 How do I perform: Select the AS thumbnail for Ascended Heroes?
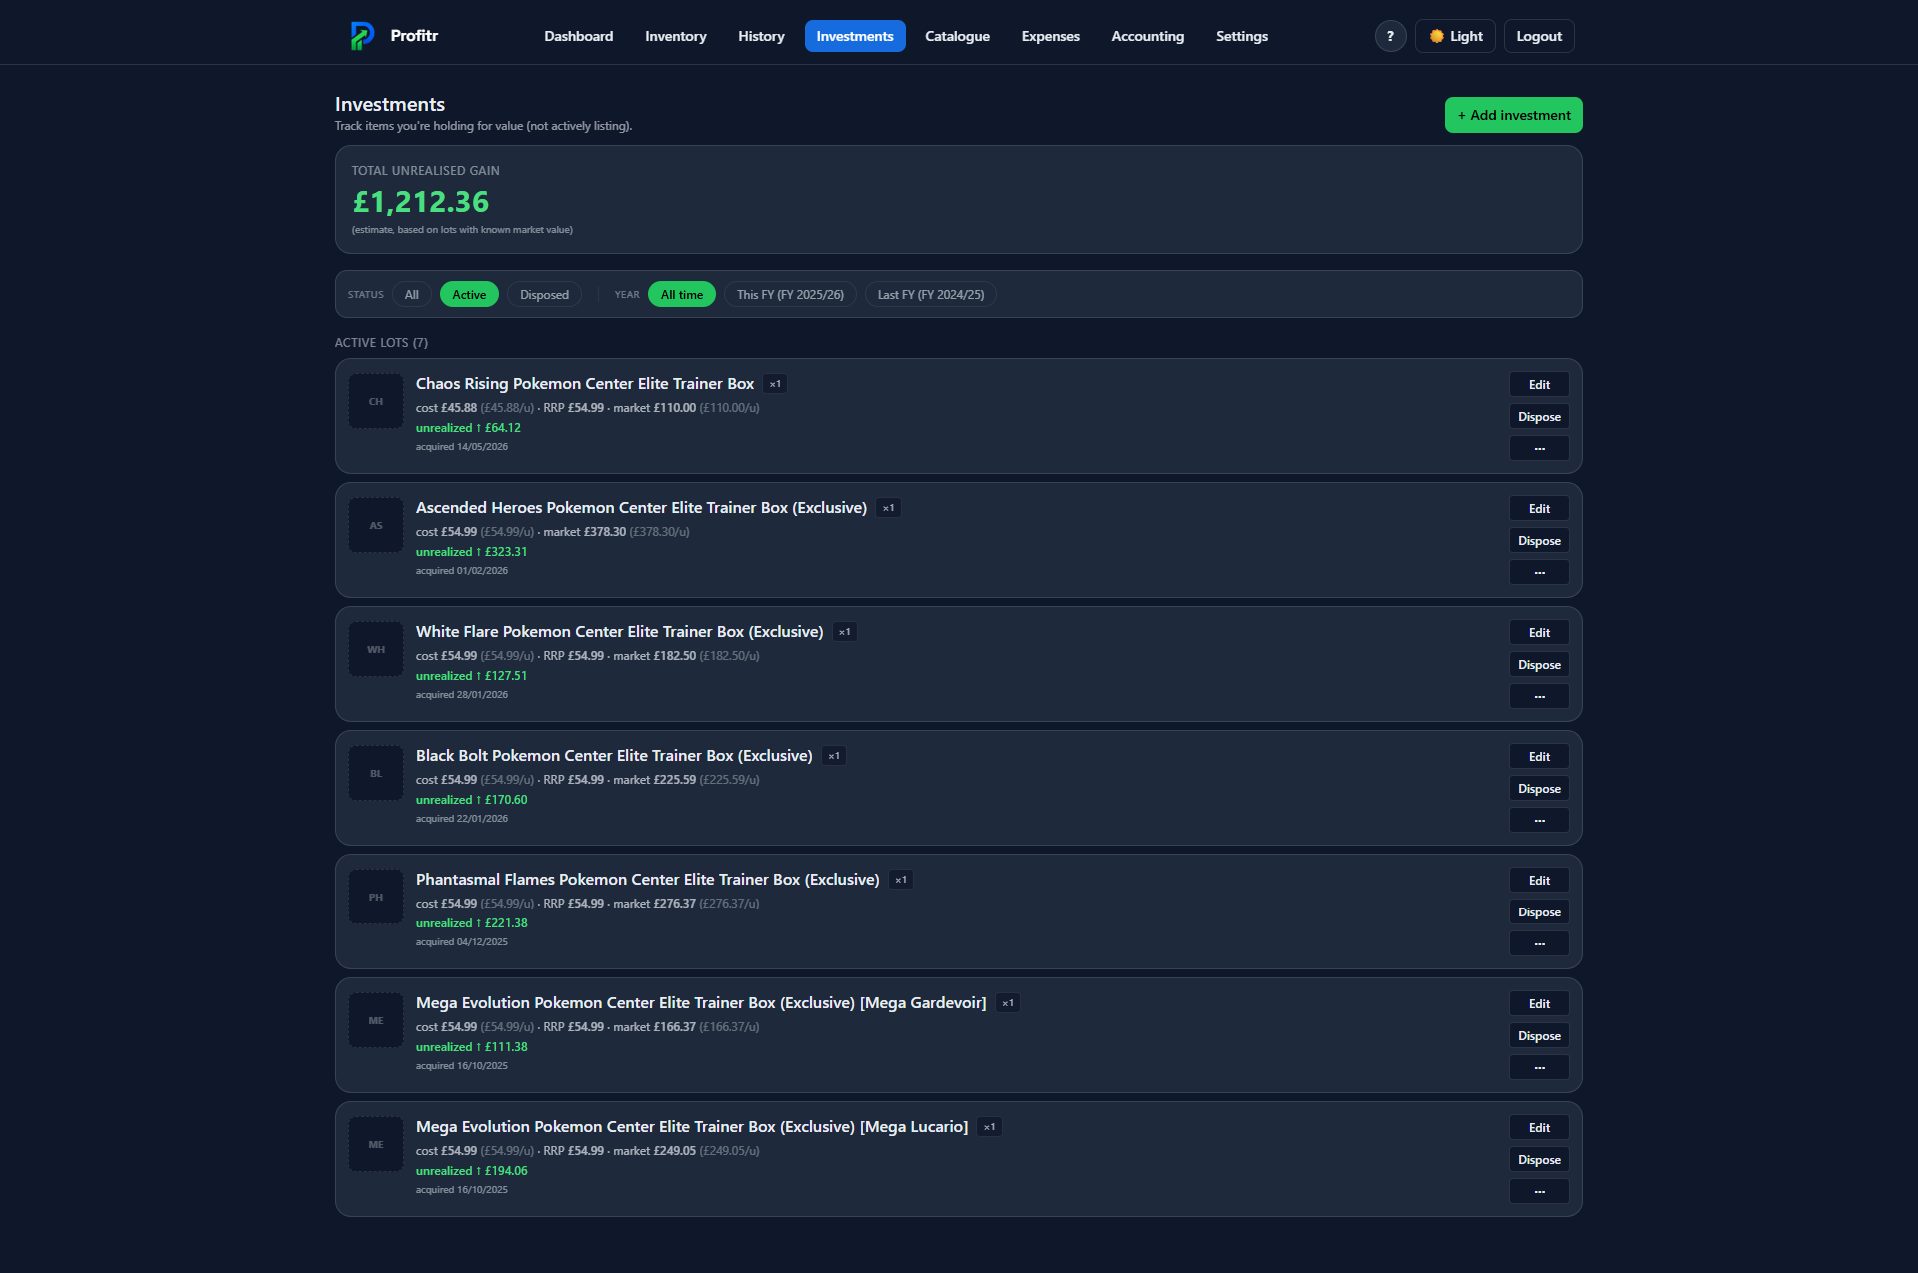click(x=376, y=525)
